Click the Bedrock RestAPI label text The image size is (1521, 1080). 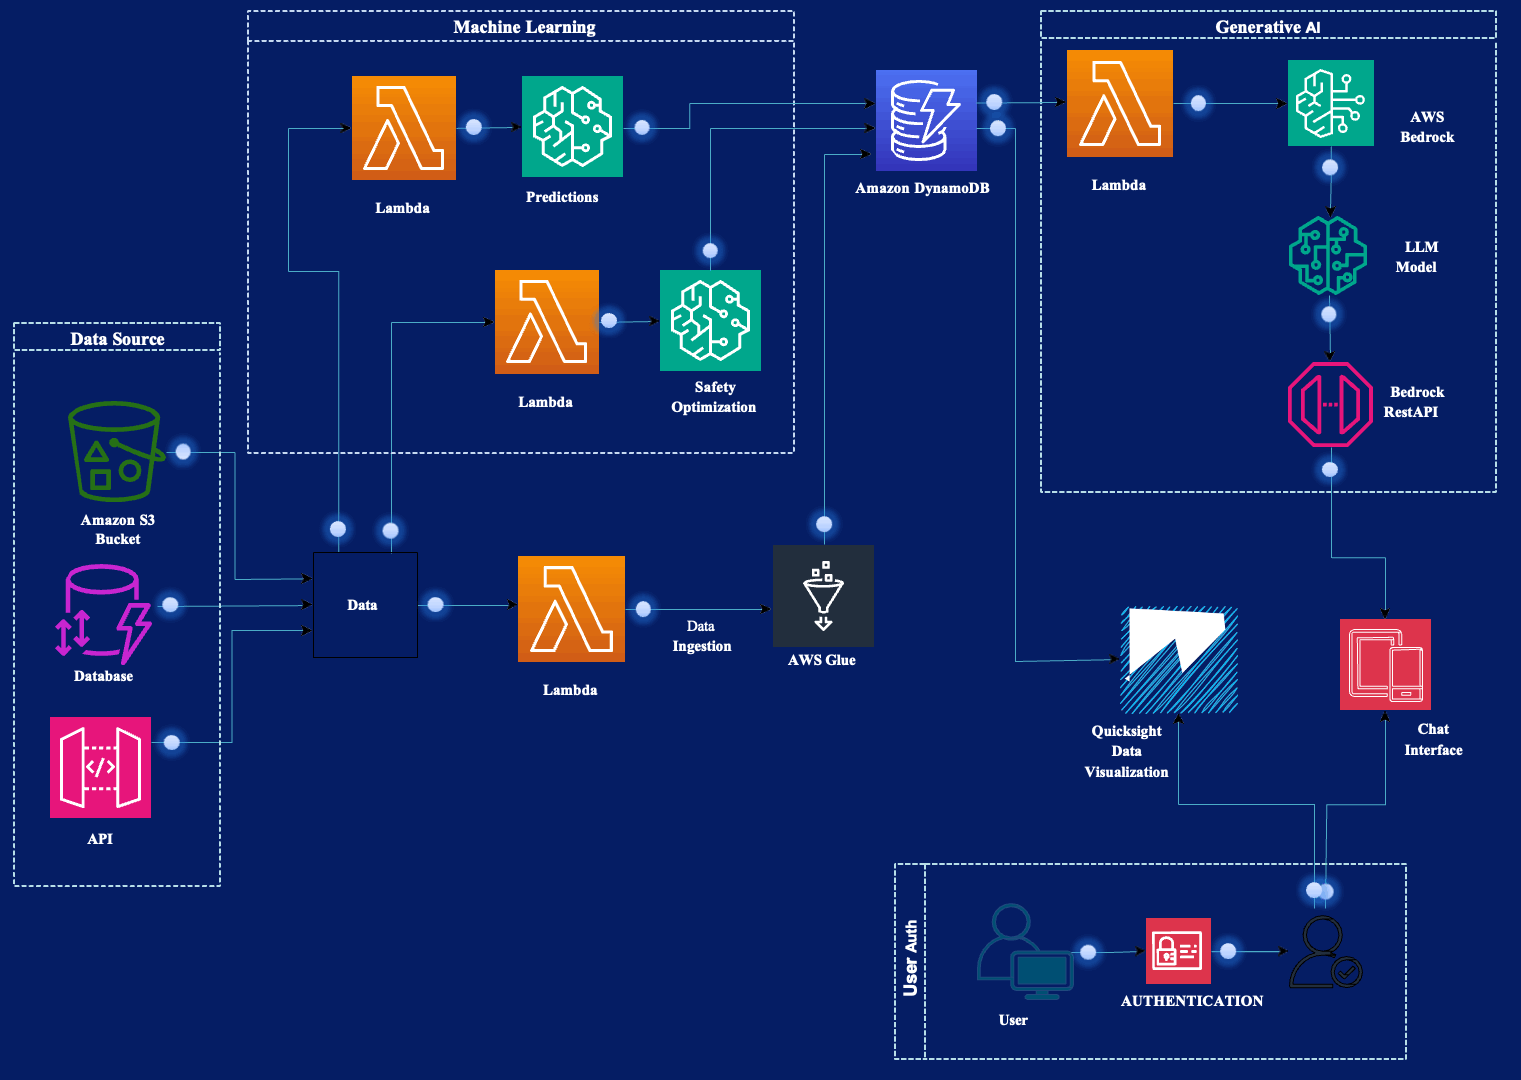[x=1413, y=402]
